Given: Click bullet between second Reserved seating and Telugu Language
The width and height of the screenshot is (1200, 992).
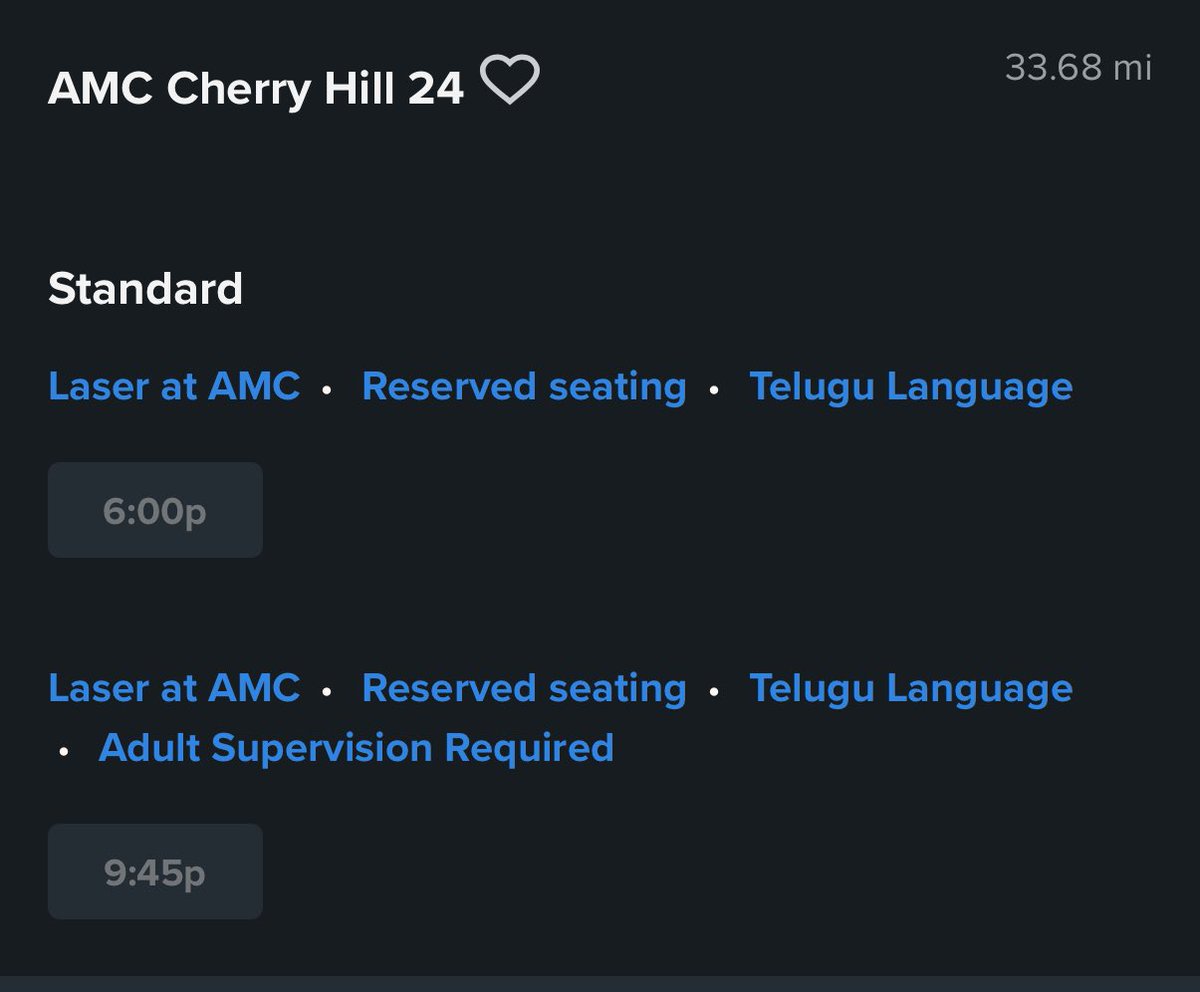Looking at the screenshot, I should click(713, 692).
